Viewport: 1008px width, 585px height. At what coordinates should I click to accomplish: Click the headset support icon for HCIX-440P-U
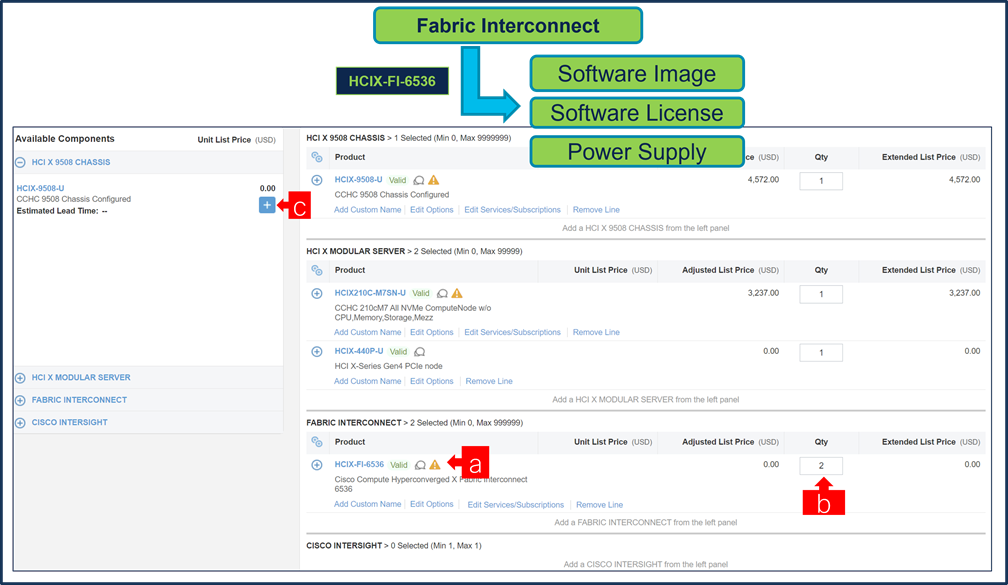click(420, 352)
